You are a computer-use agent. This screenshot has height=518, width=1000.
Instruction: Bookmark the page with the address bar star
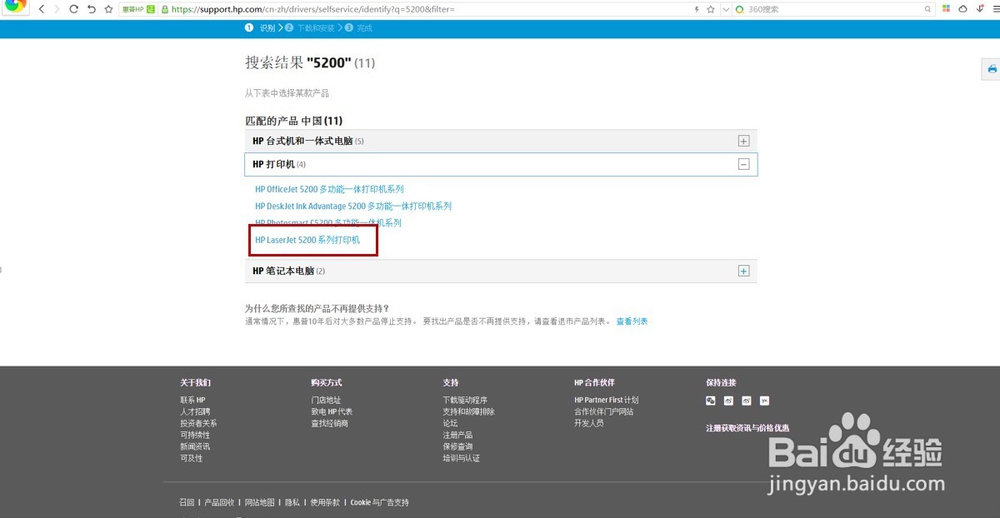(710, 10)
